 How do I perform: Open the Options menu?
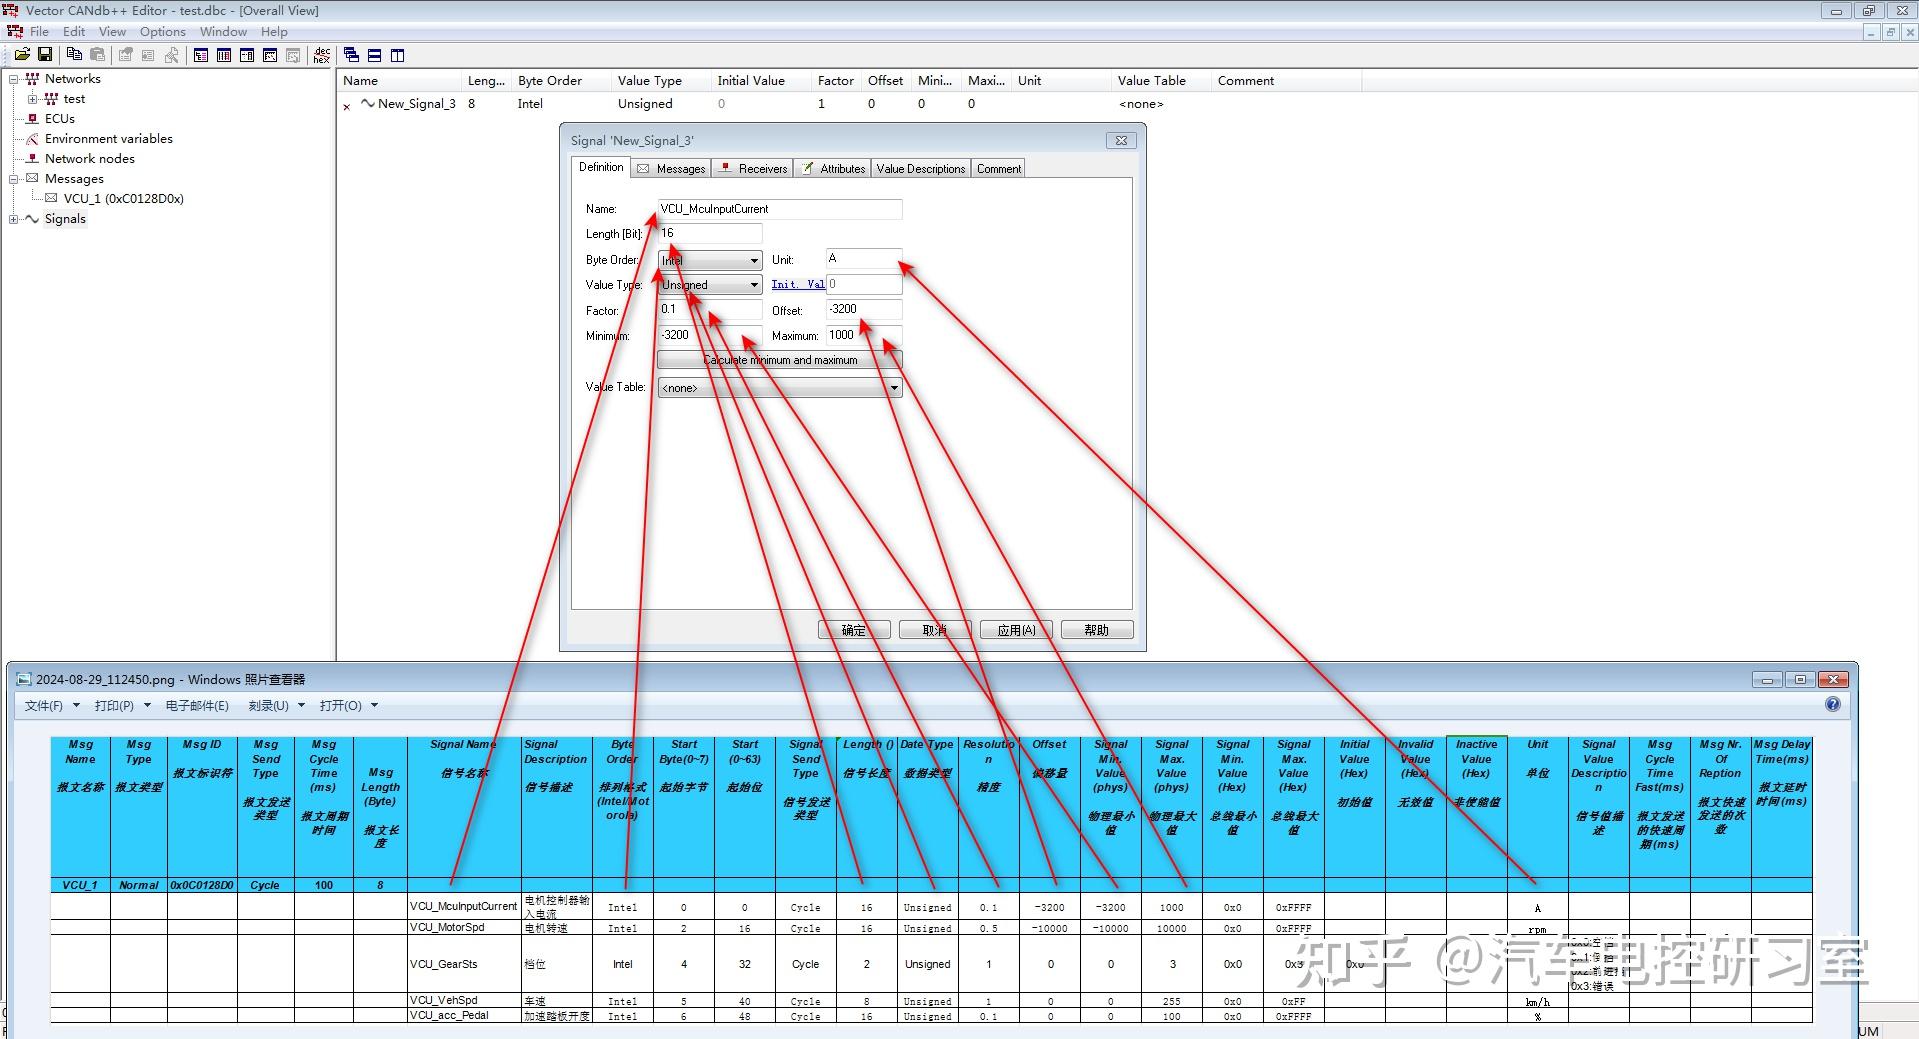click(x=162, y=32)
